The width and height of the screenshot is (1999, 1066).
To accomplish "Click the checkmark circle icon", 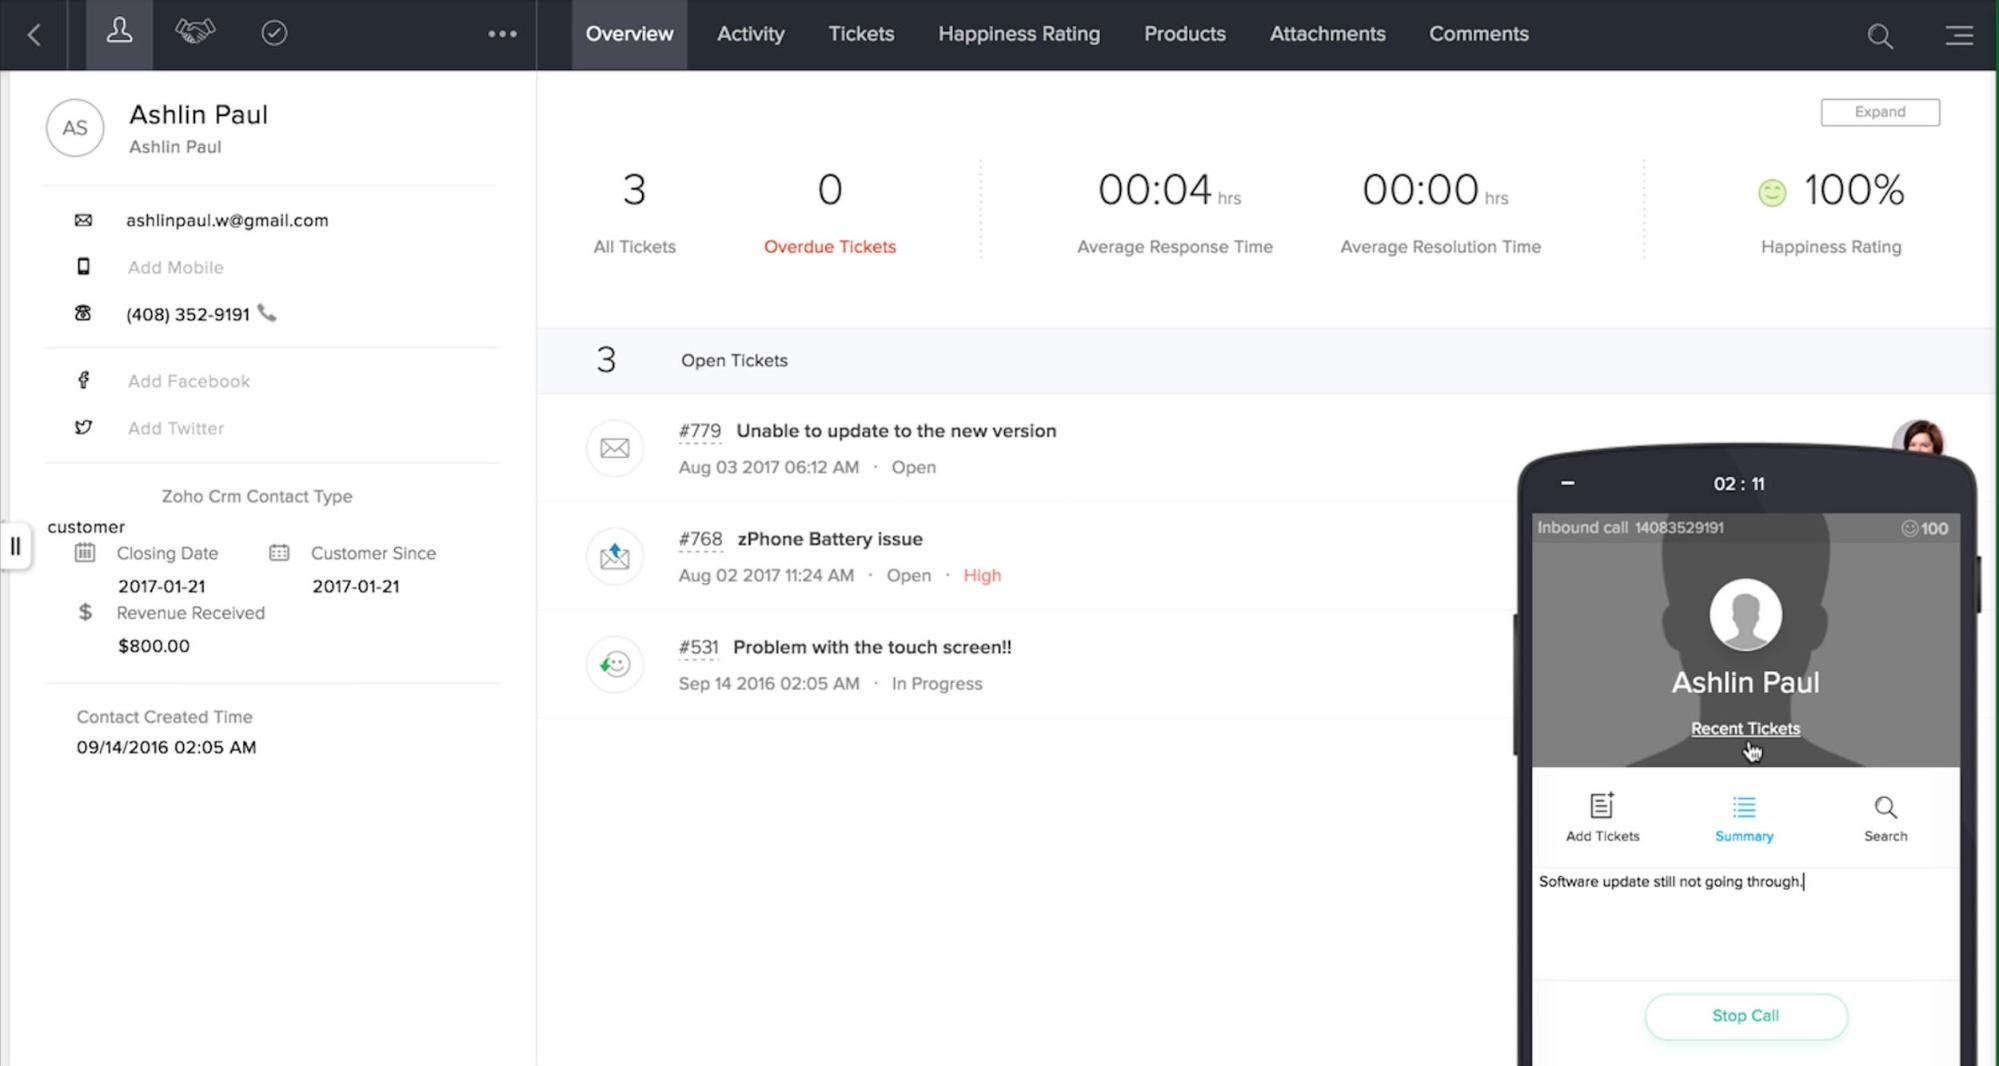I will pyautogui.click(x=274, y=33).
